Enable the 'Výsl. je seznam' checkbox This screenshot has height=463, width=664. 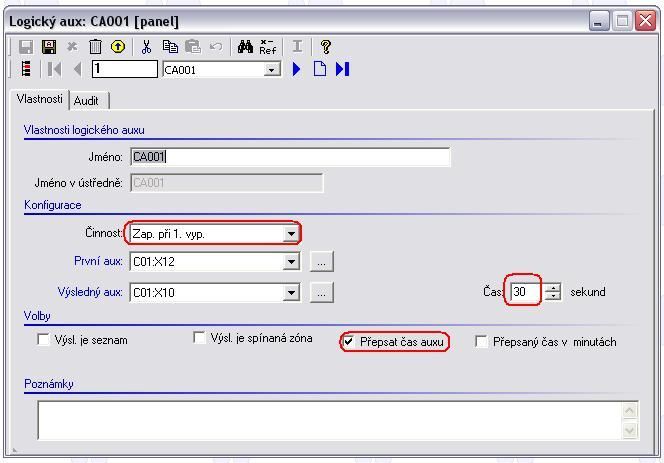point(43,340)
